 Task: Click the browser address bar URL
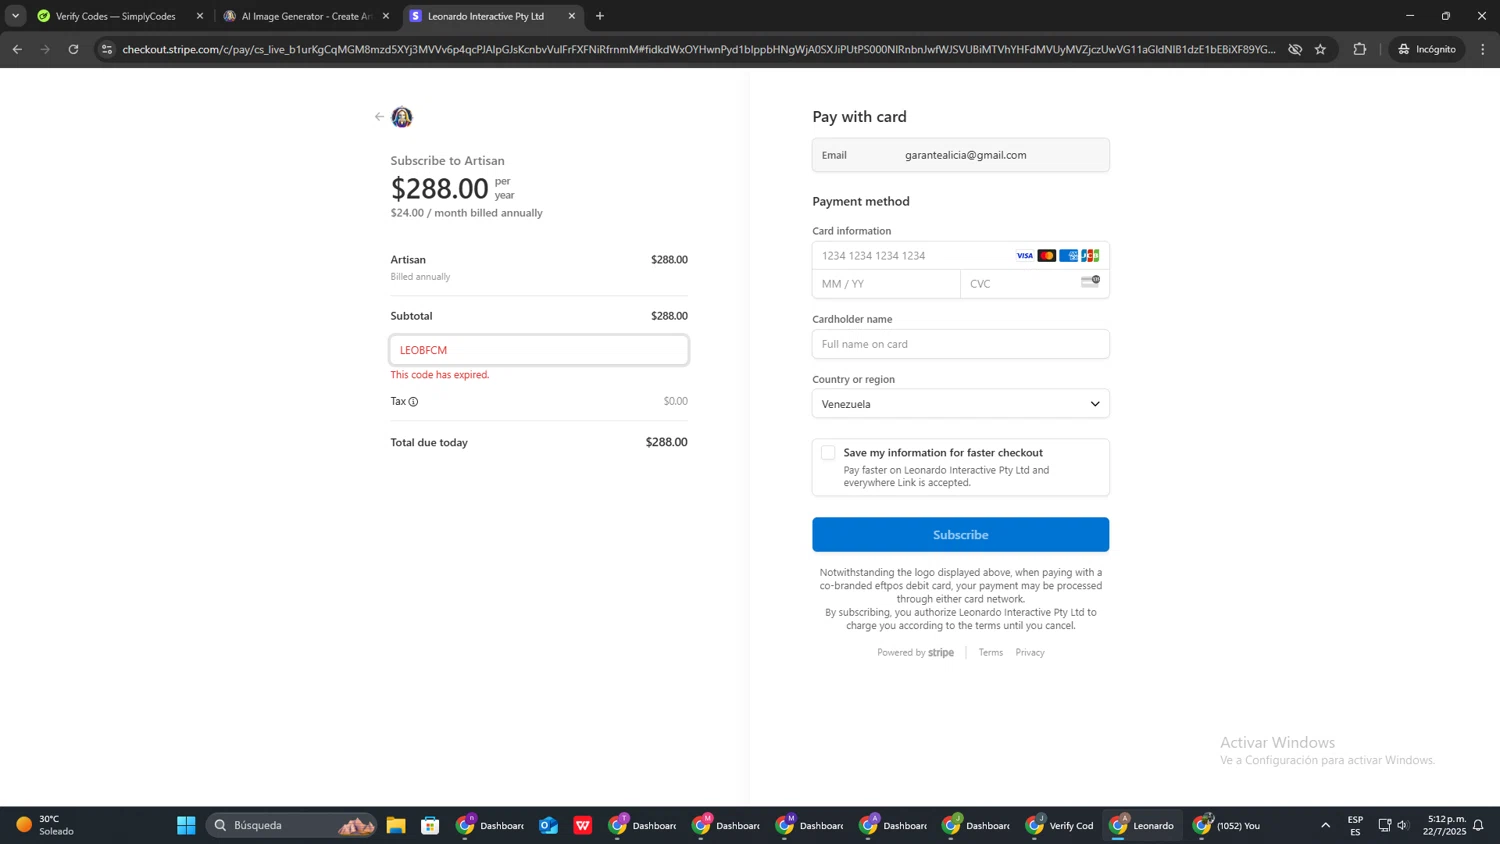click(x=698, y=49)
